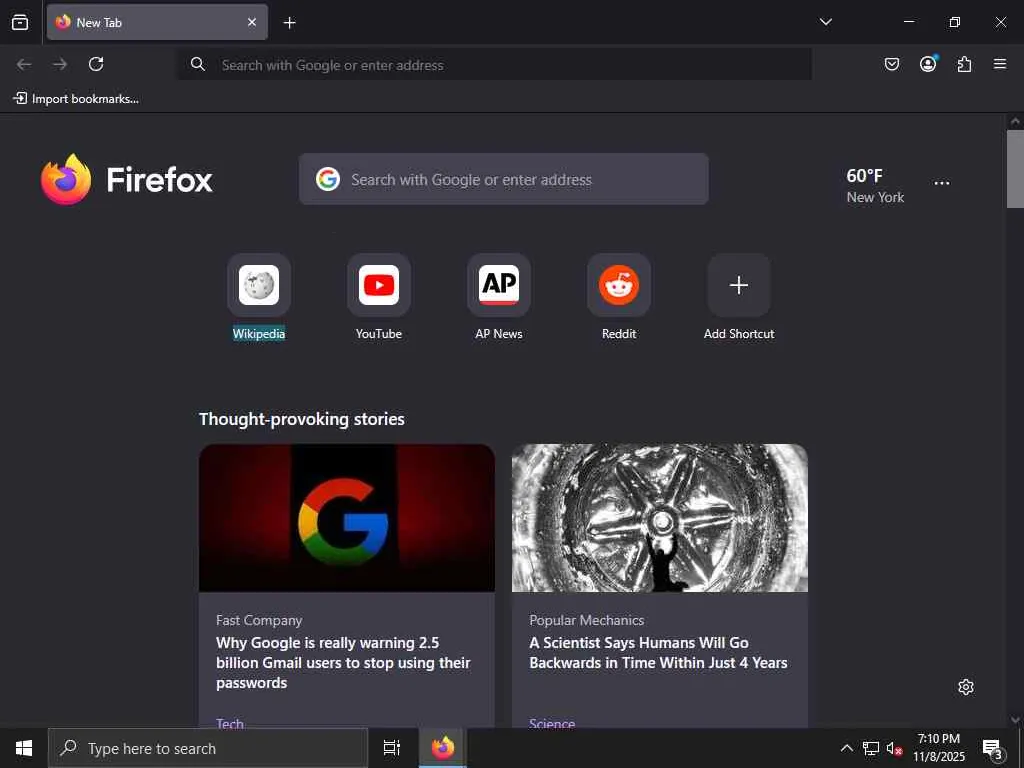The width and height of the screenshot is (1024, 768).
Task: Focus the page's Google search box
Action: point(504,179)
